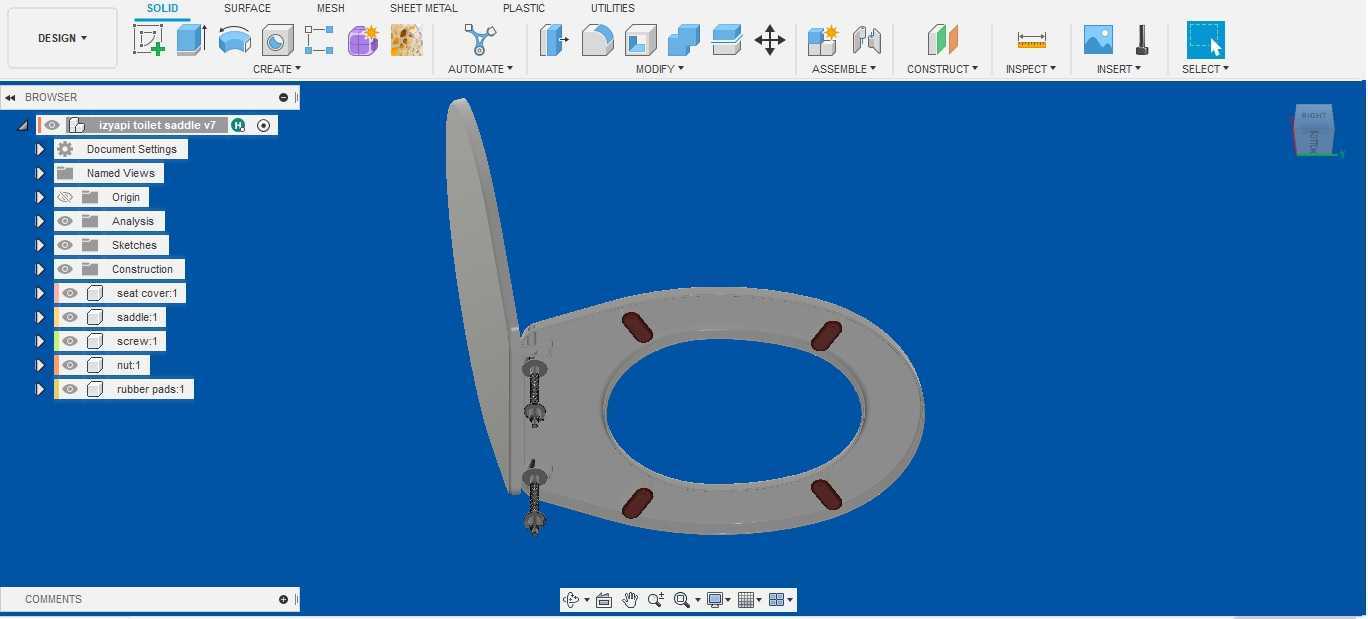Image resolution: width=1368 pixels, height=619 pixels.
Task: Open the CONSTRUCT dropdown menu
Action: click(x=942, y=69)
